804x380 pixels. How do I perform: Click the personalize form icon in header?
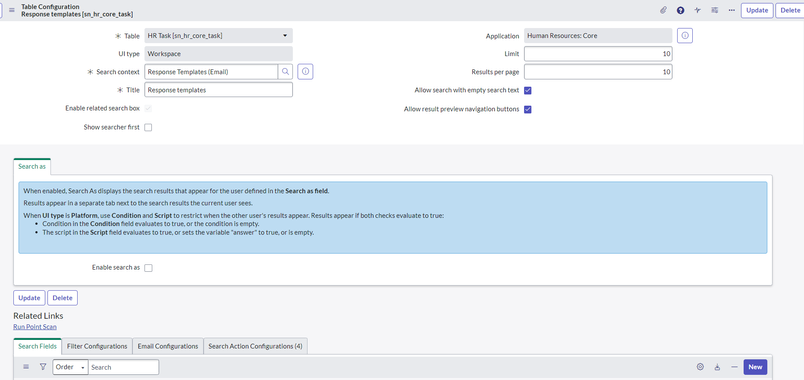714,10
